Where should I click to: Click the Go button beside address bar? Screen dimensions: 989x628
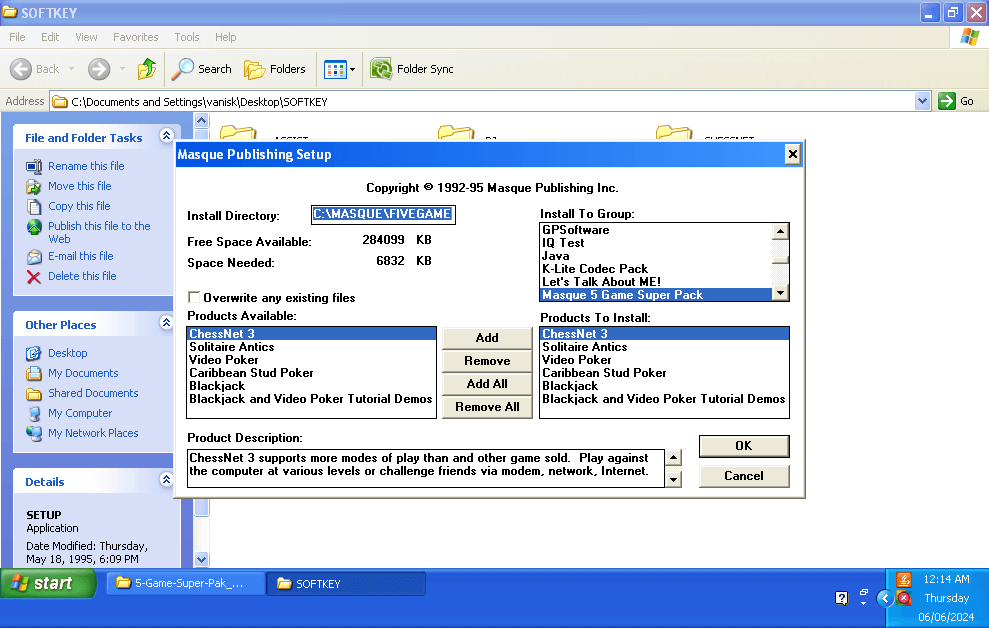(x=956, y=101)
